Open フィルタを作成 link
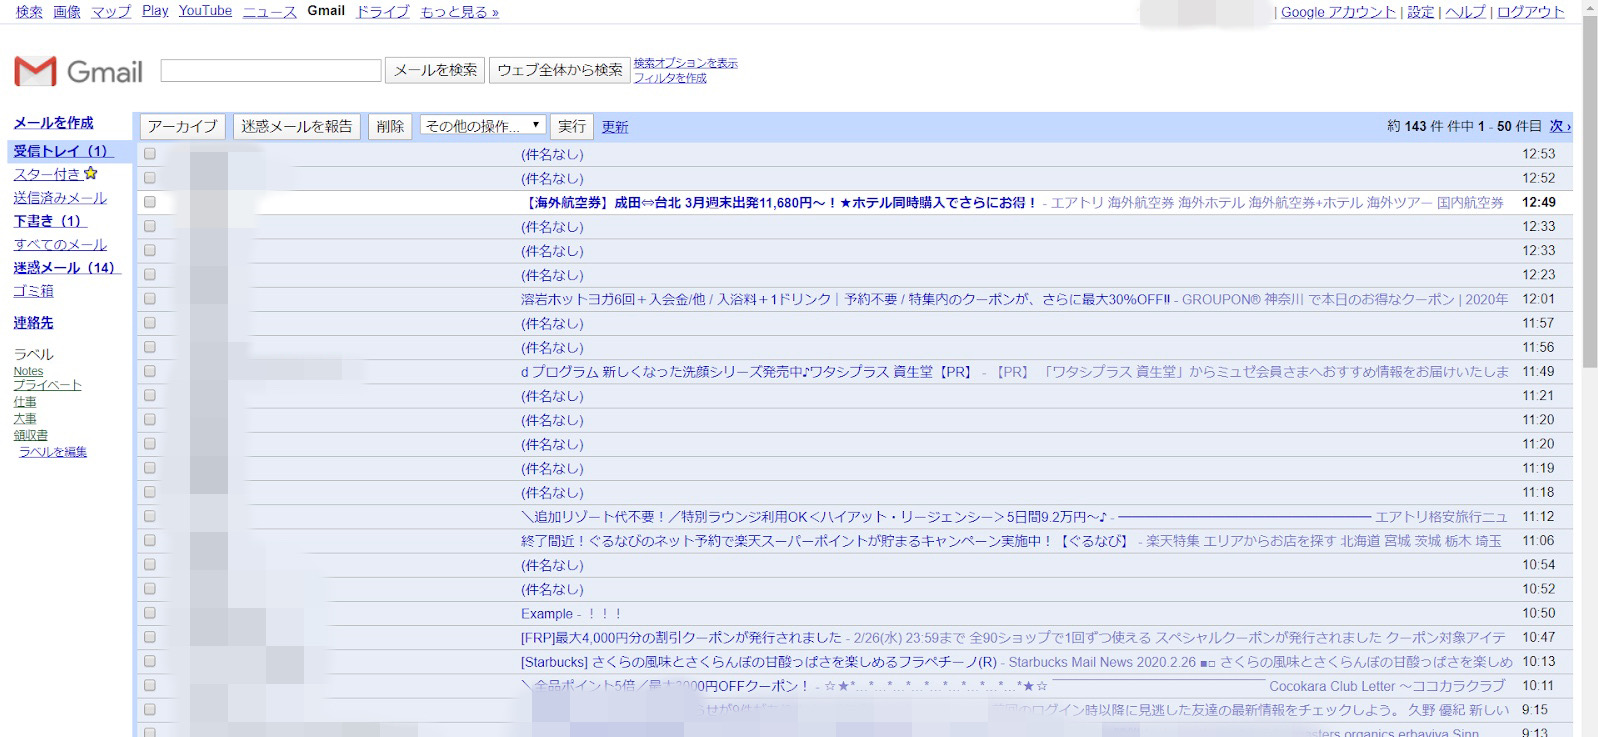 click(x=670, y=78)
